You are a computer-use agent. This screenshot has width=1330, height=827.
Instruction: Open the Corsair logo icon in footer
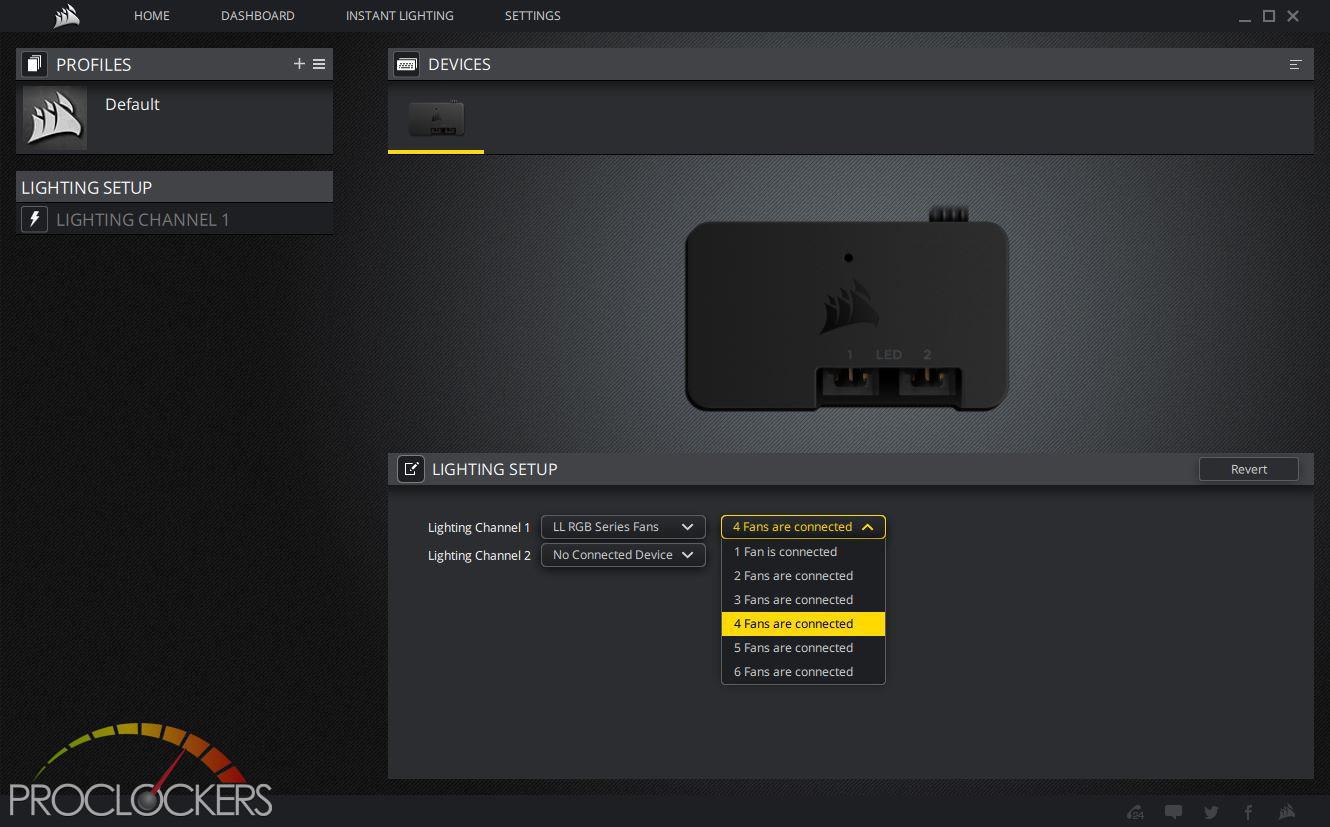coord(1287,812)
